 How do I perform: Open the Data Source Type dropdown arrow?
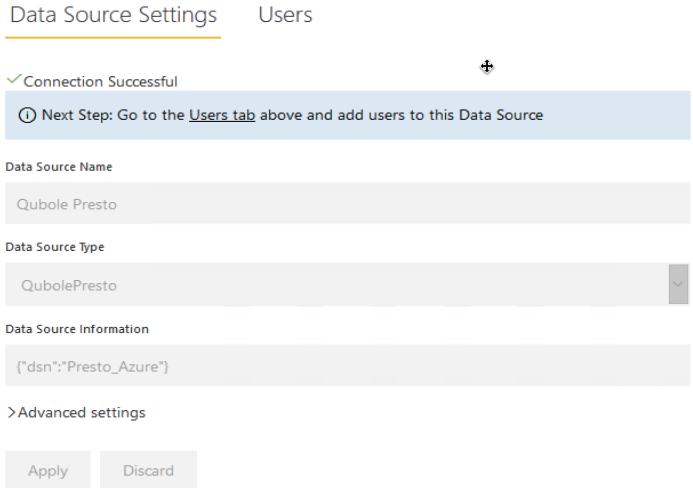click(x=678, y=284)
